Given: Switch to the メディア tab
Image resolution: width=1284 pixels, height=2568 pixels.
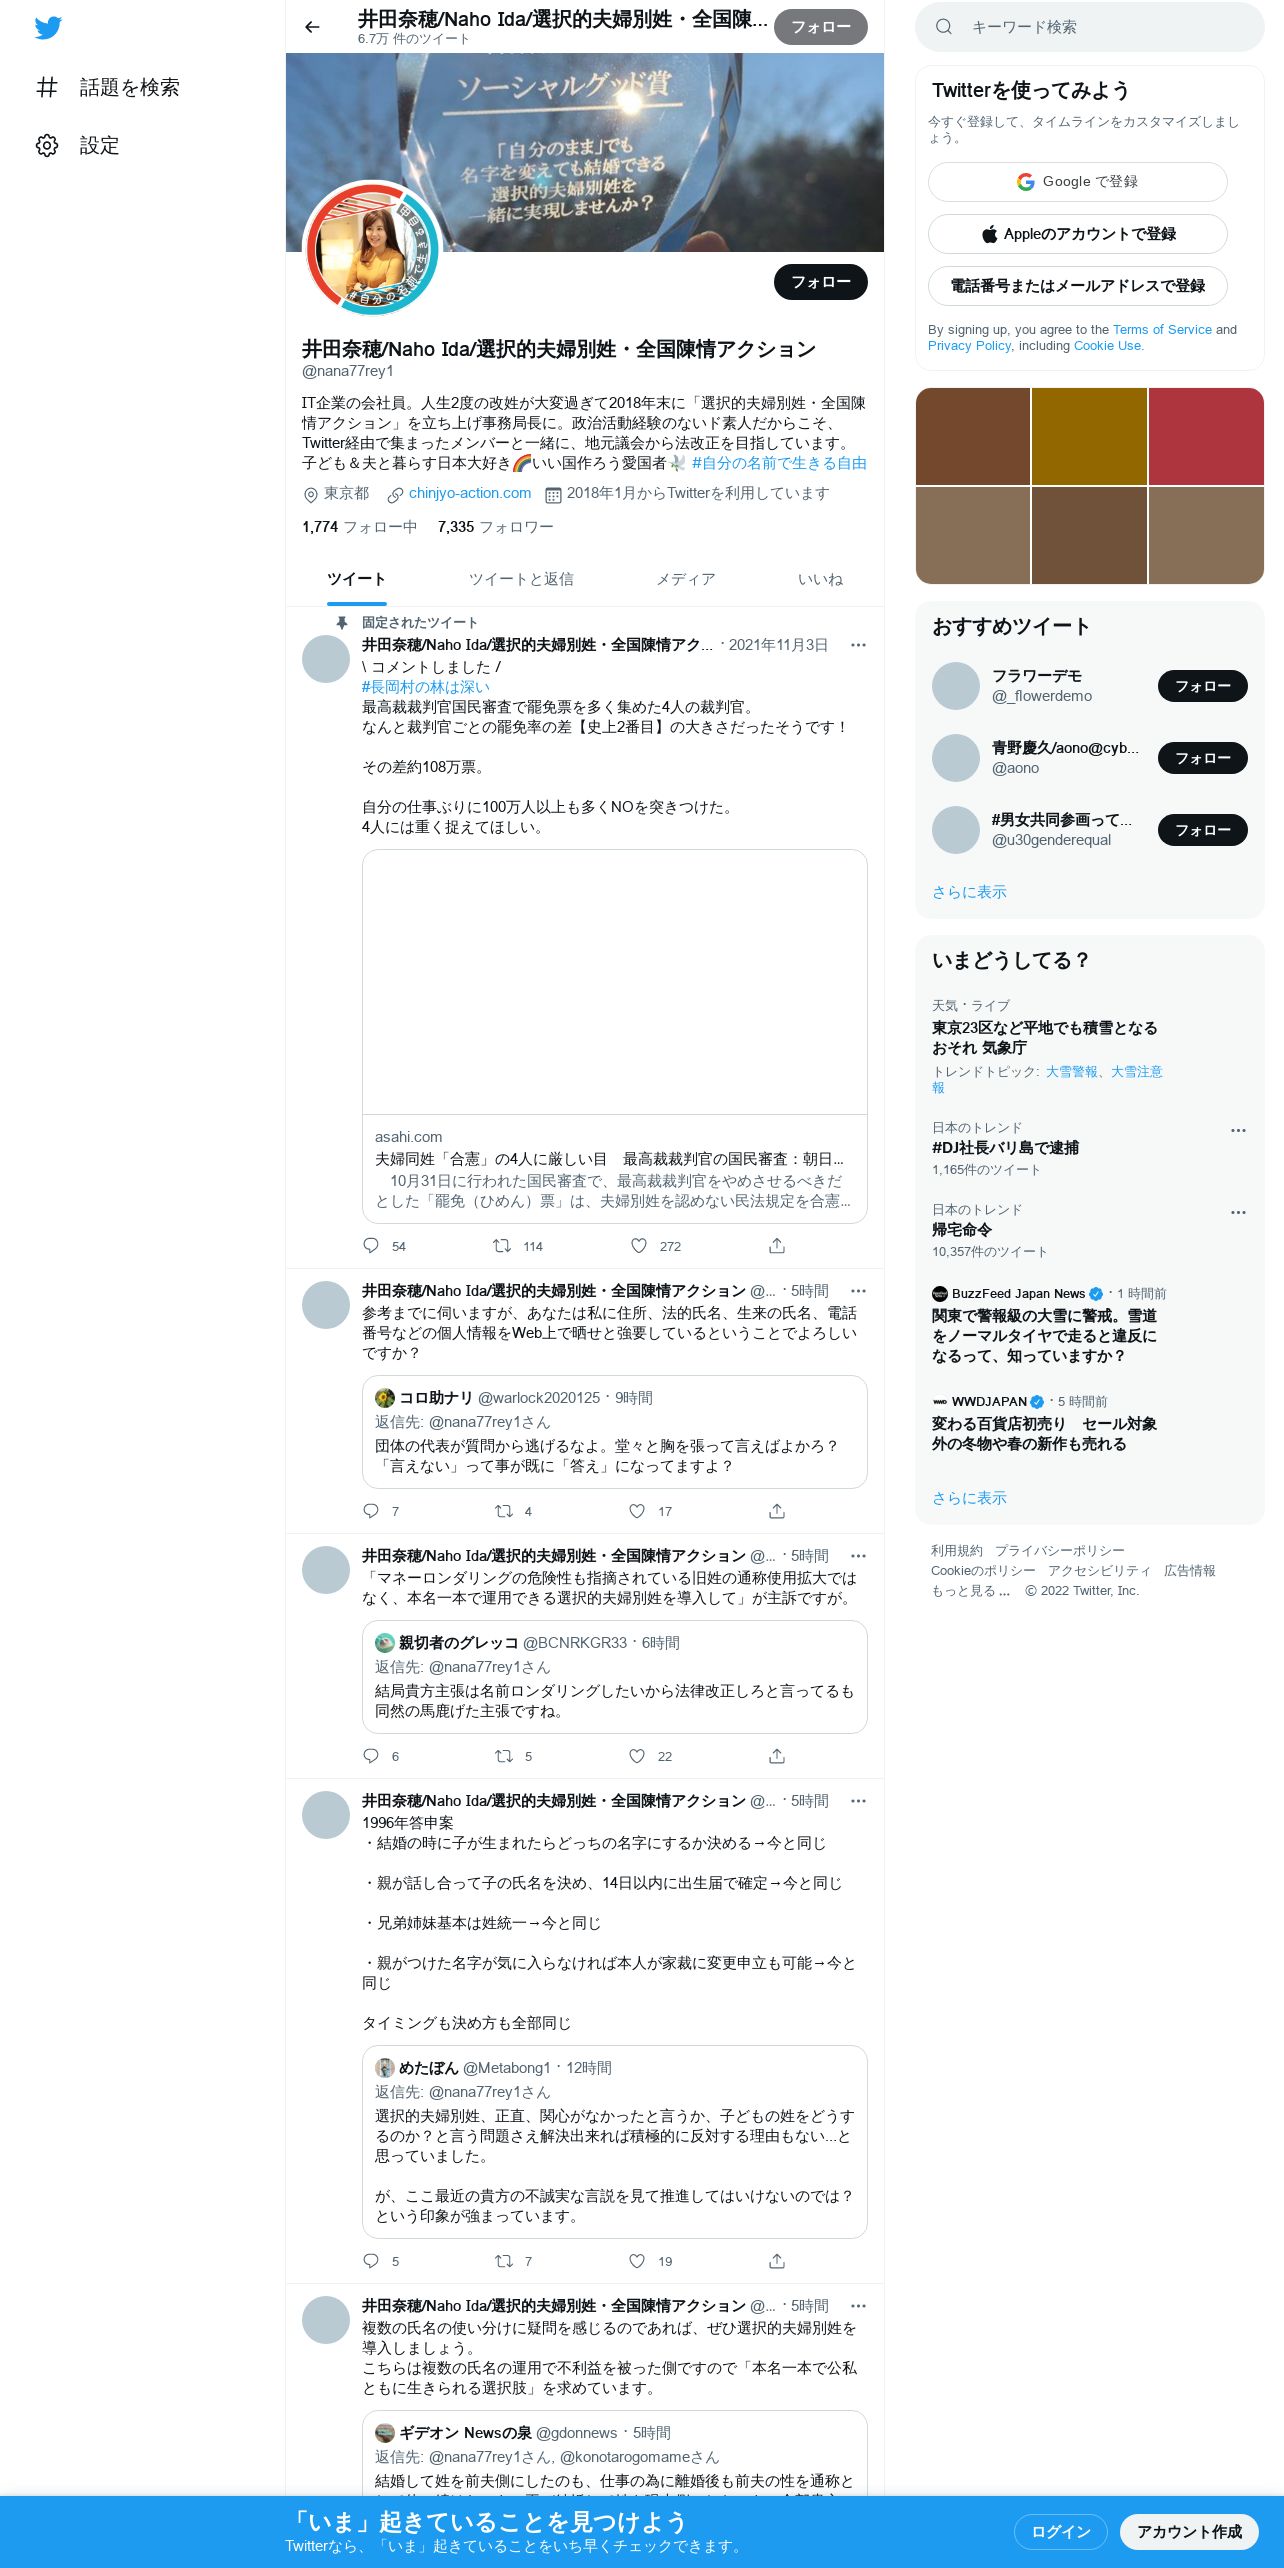Looking at the screenshot, I should click(x=685, y=579).
